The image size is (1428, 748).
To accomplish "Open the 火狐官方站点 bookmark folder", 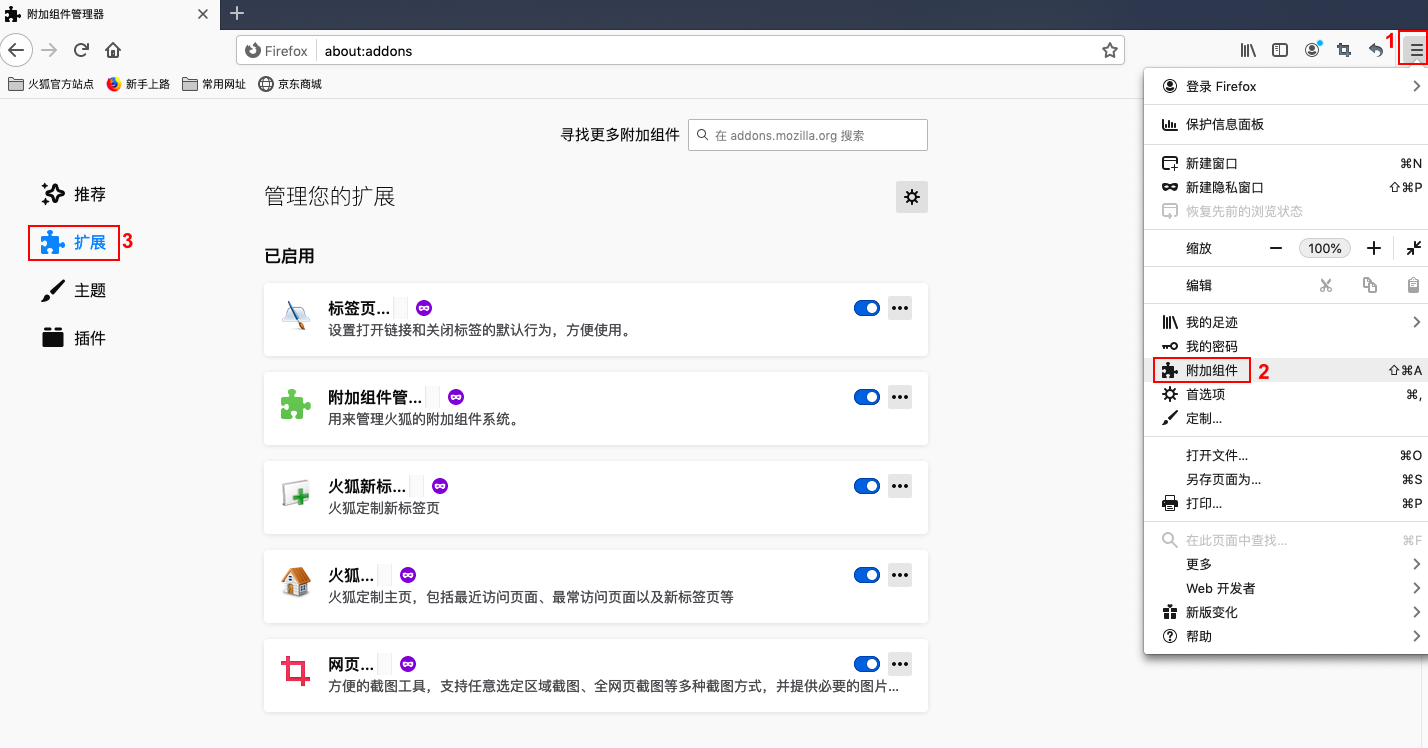I will tap(51, 84).
